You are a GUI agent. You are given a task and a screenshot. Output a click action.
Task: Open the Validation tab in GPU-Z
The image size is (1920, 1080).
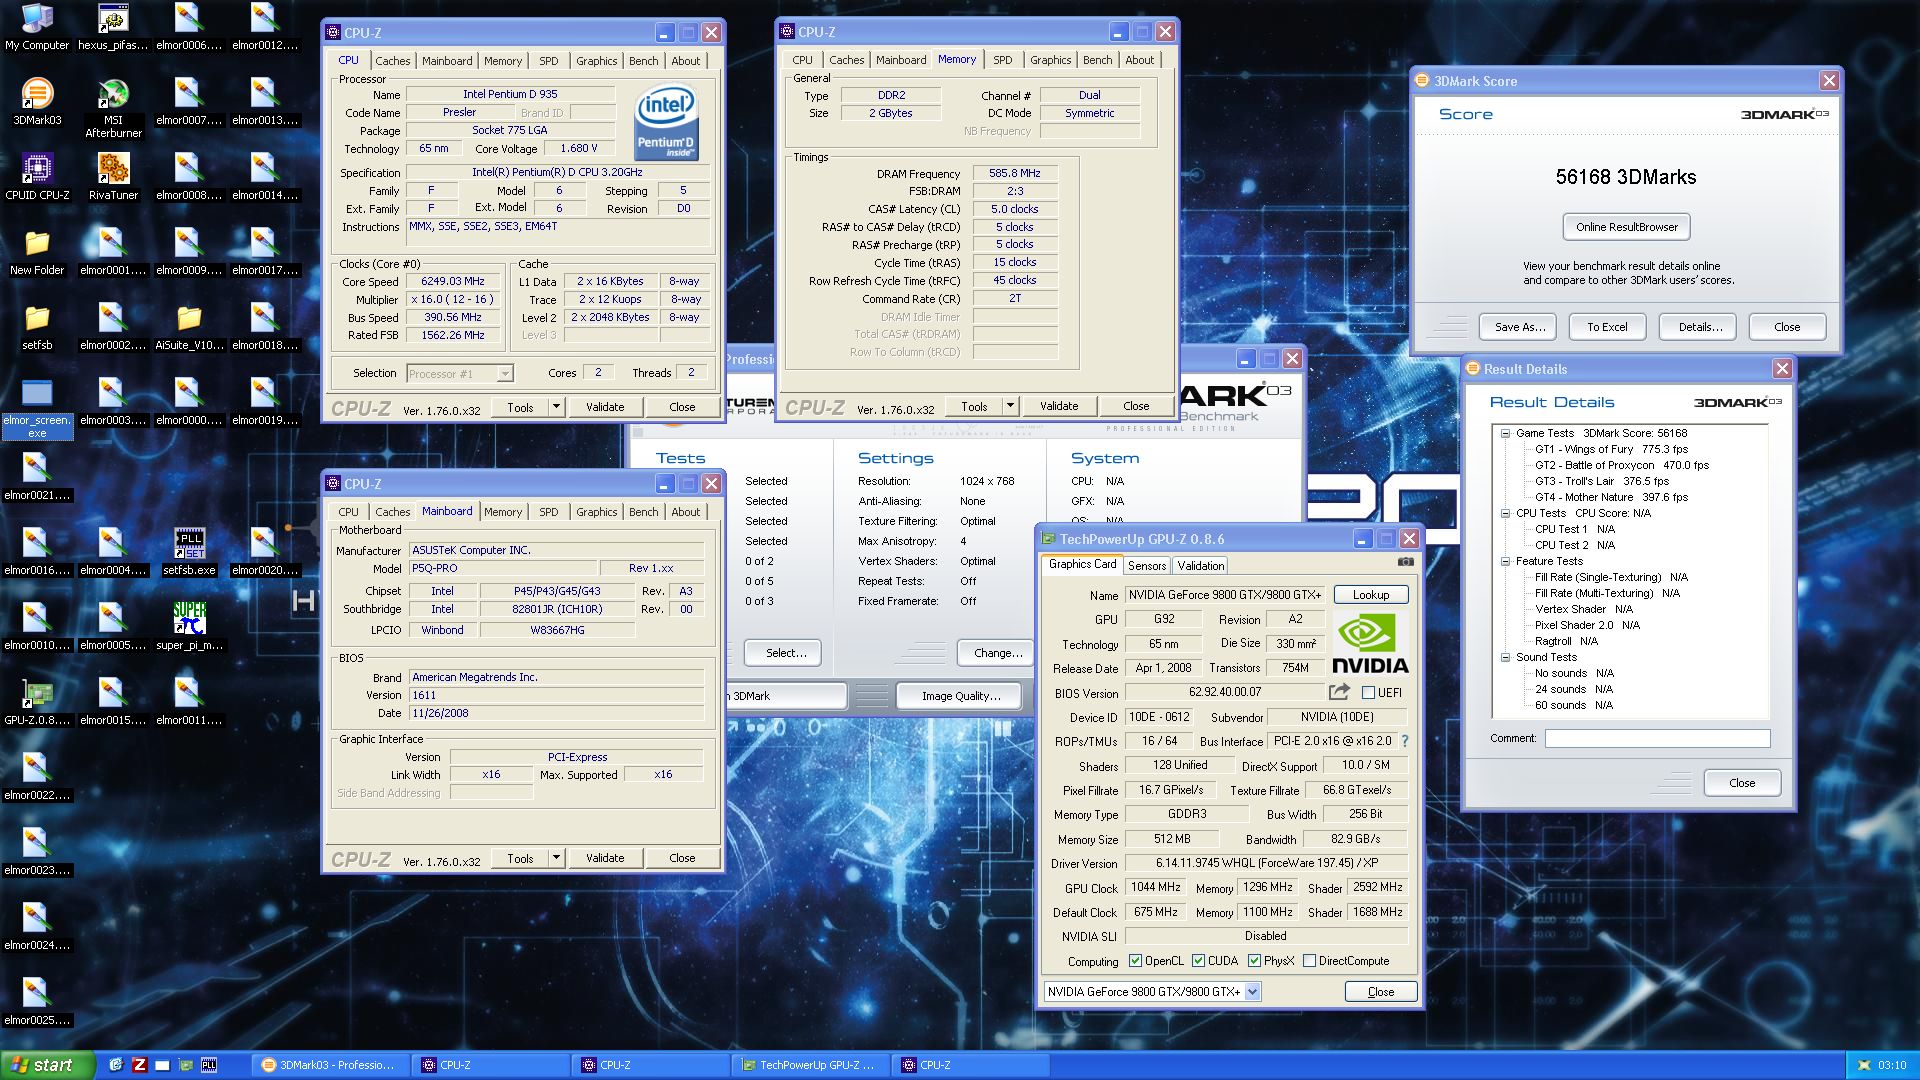pyautogui.click(x=1200, y=566)
